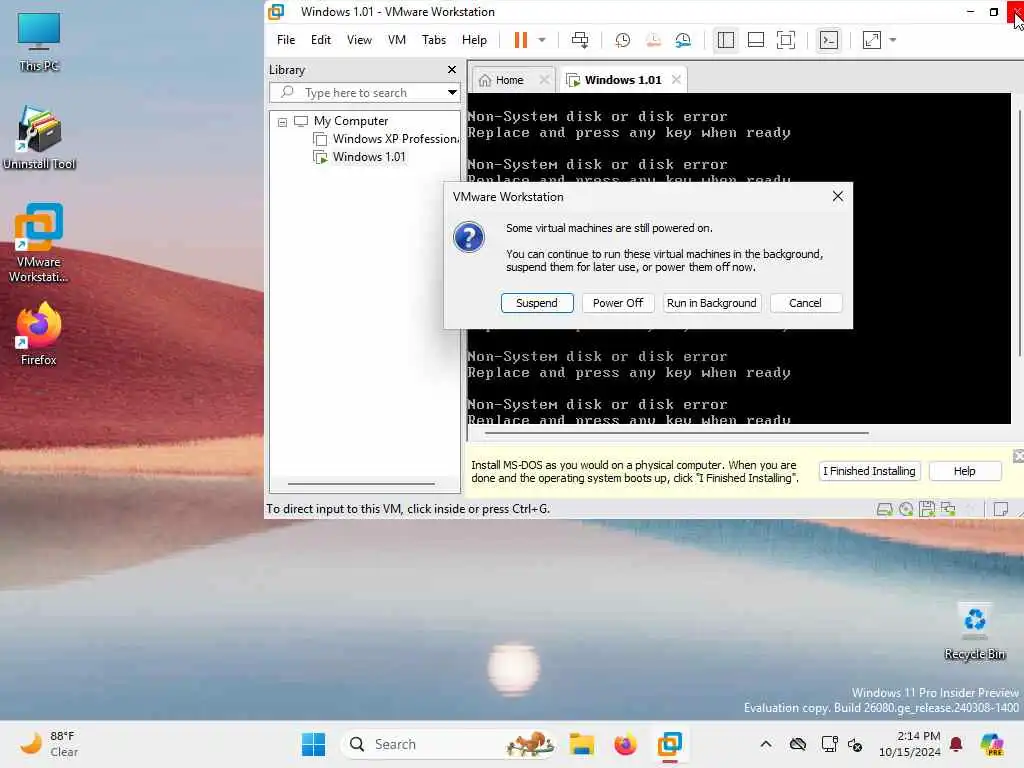Click the Suspend button in dialog
This screenshot has width=1024, height=768.
537,303
